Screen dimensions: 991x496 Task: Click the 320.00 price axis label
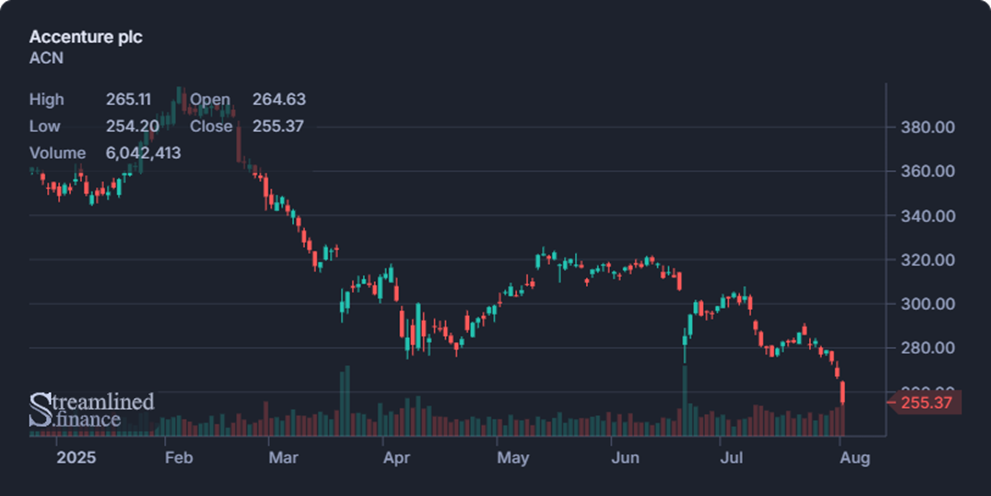(x=928, y=260)
